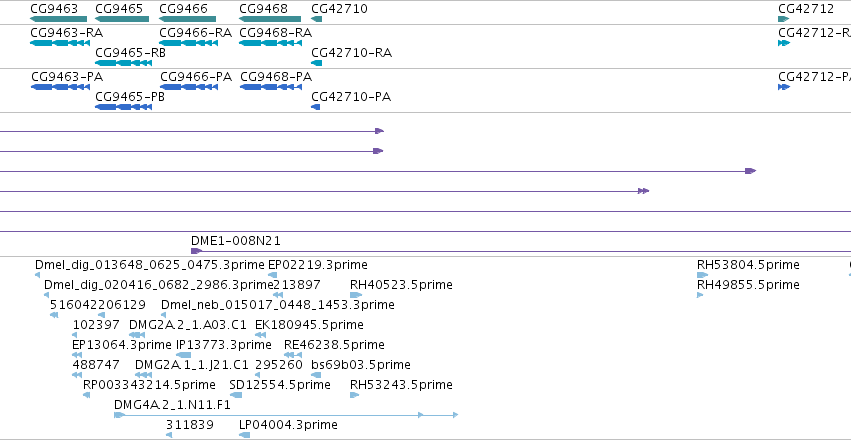Select transcript label CG42710-RA
This screenshot has width=851, height=440.
tap(352, 53)
